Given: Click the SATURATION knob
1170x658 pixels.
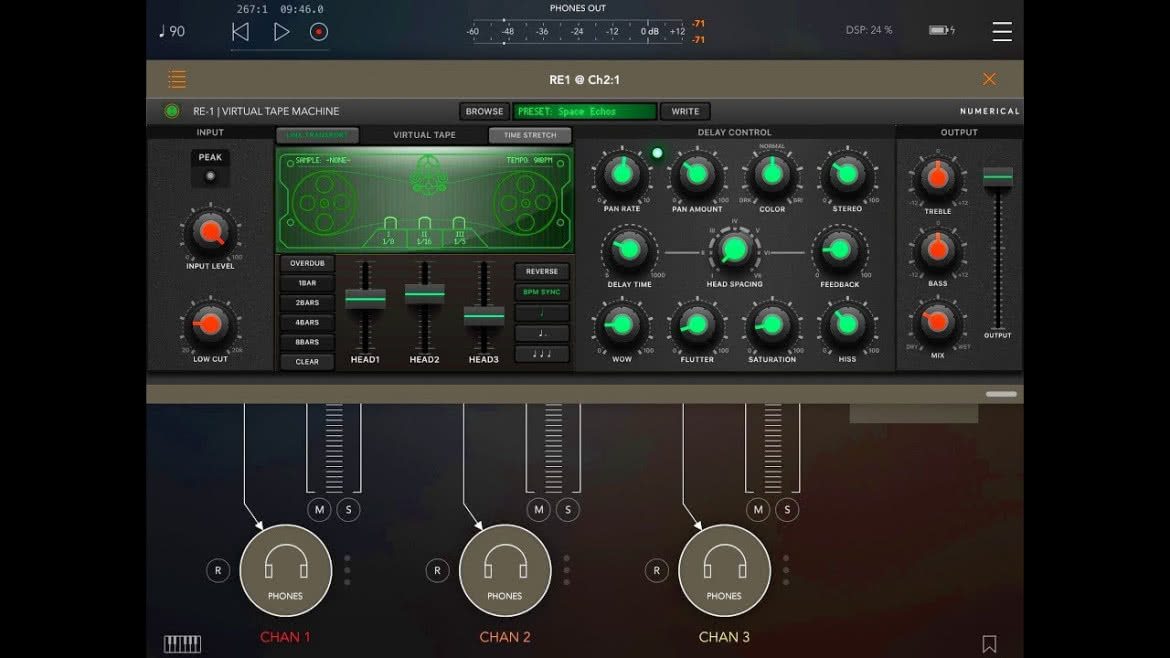Looking at the screenshot, I should [772, 325].
